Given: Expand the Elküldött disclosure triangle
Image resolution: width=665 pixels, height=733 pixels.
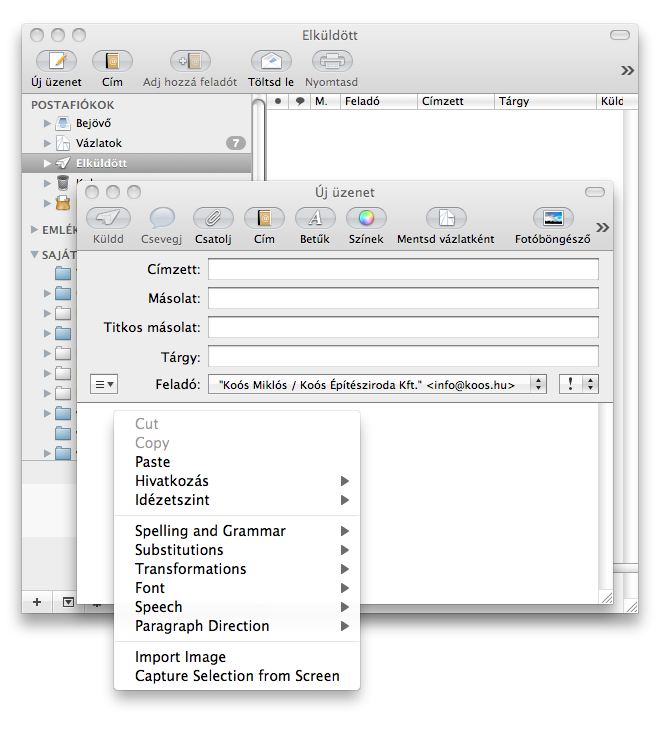Looking at the screenshot, I should pos(47,163).
